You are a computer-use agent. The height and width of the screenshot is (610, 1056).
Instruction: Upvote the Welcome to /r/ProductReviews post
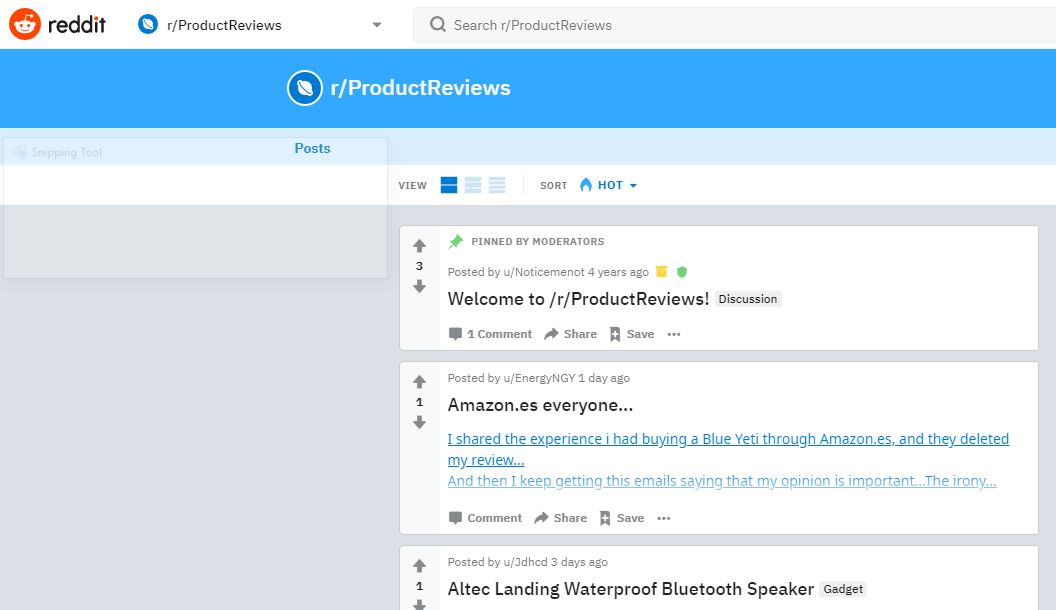(x=420, y=246)
